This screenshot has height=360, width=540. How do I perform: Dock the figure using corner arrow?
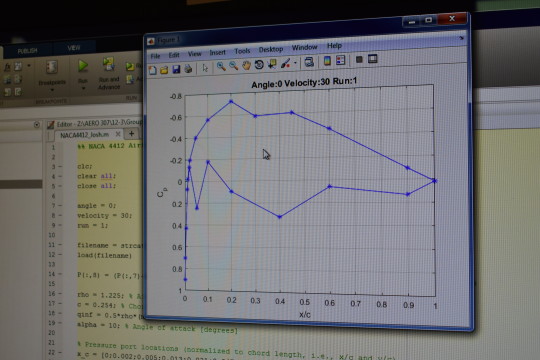pos(461,38)
